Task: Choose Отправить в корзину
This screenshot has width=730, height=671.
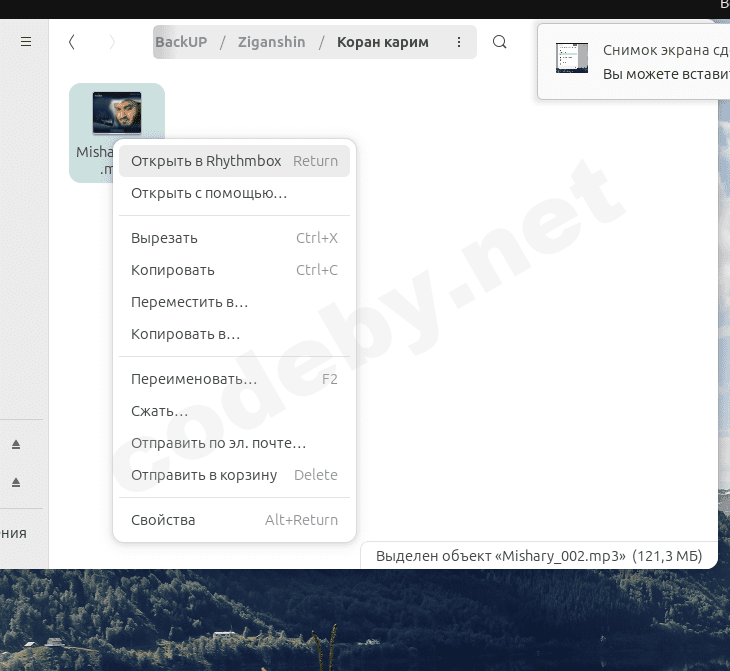Action: pyautogui.click(x=234, y=475)
